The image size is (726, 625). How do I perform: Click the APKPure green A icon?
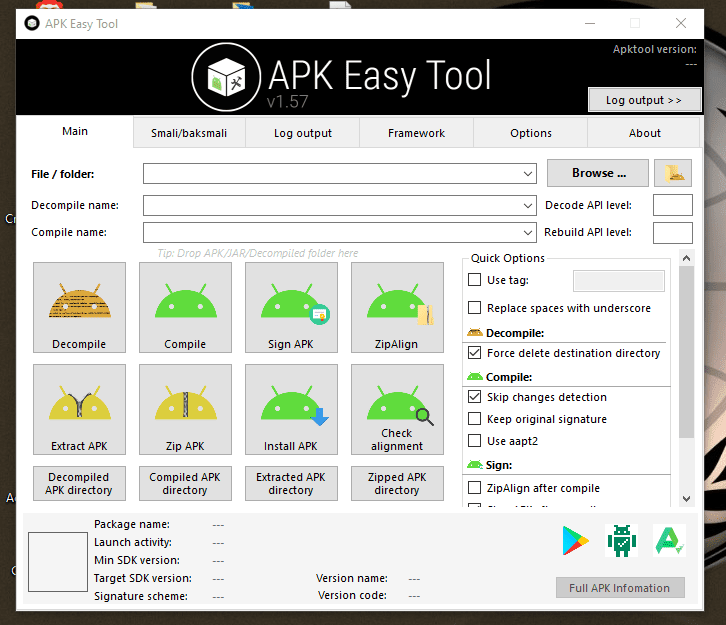[670, 540]
